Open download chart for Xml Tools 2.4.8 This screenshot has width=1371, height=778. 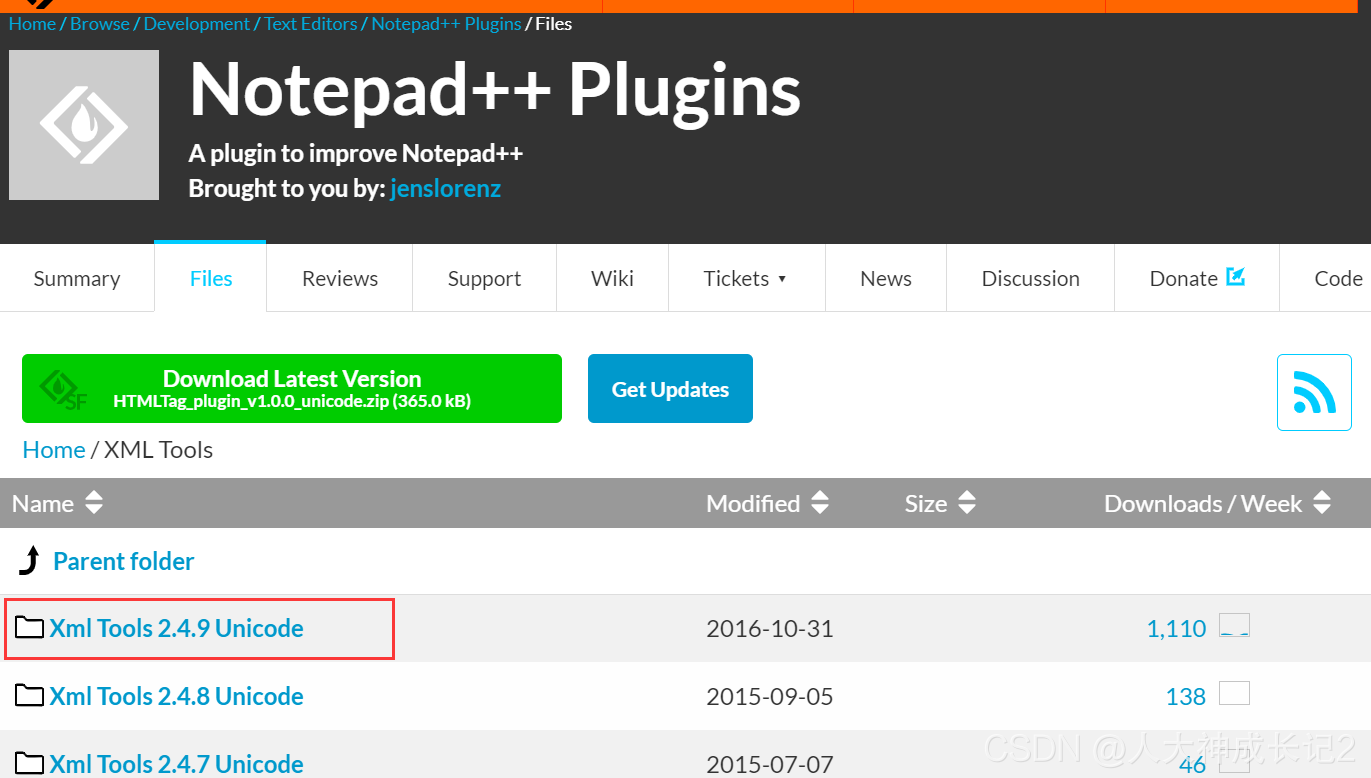[x=1235, y=693]
